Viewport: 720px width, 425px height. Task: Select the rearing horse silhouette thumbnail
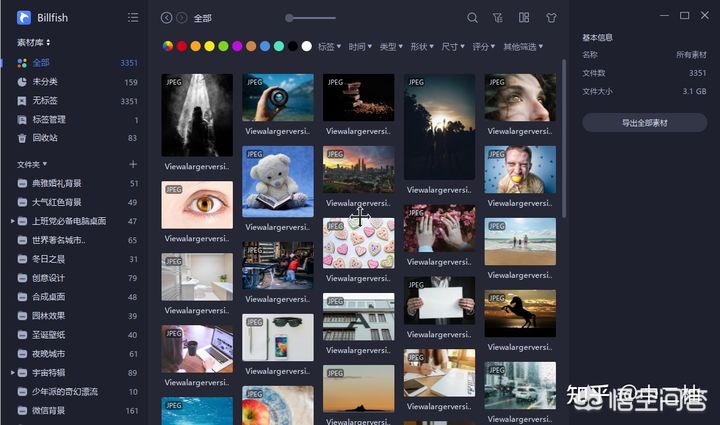pos(520,313)
